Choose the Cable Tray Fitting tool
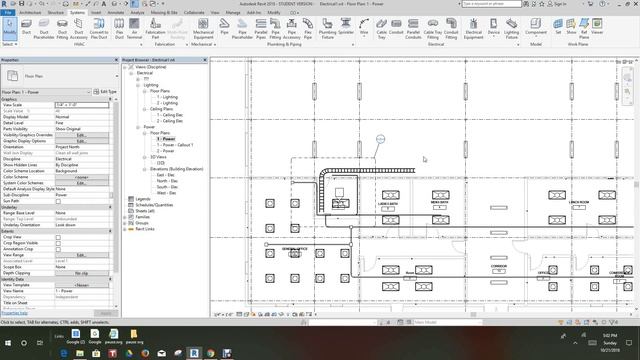 coord(433,29)
